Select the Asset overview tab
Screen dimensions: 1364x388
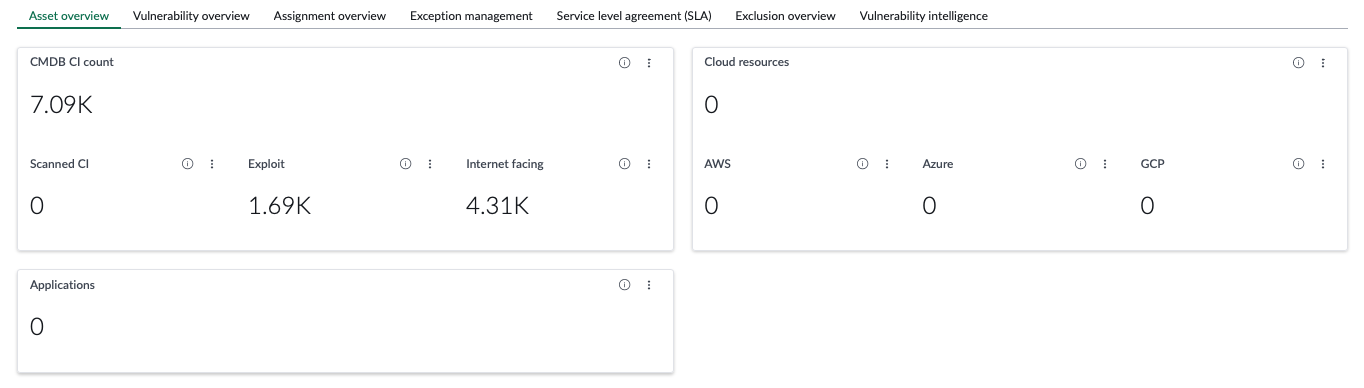pyautogui.click(x=69, y=16)
